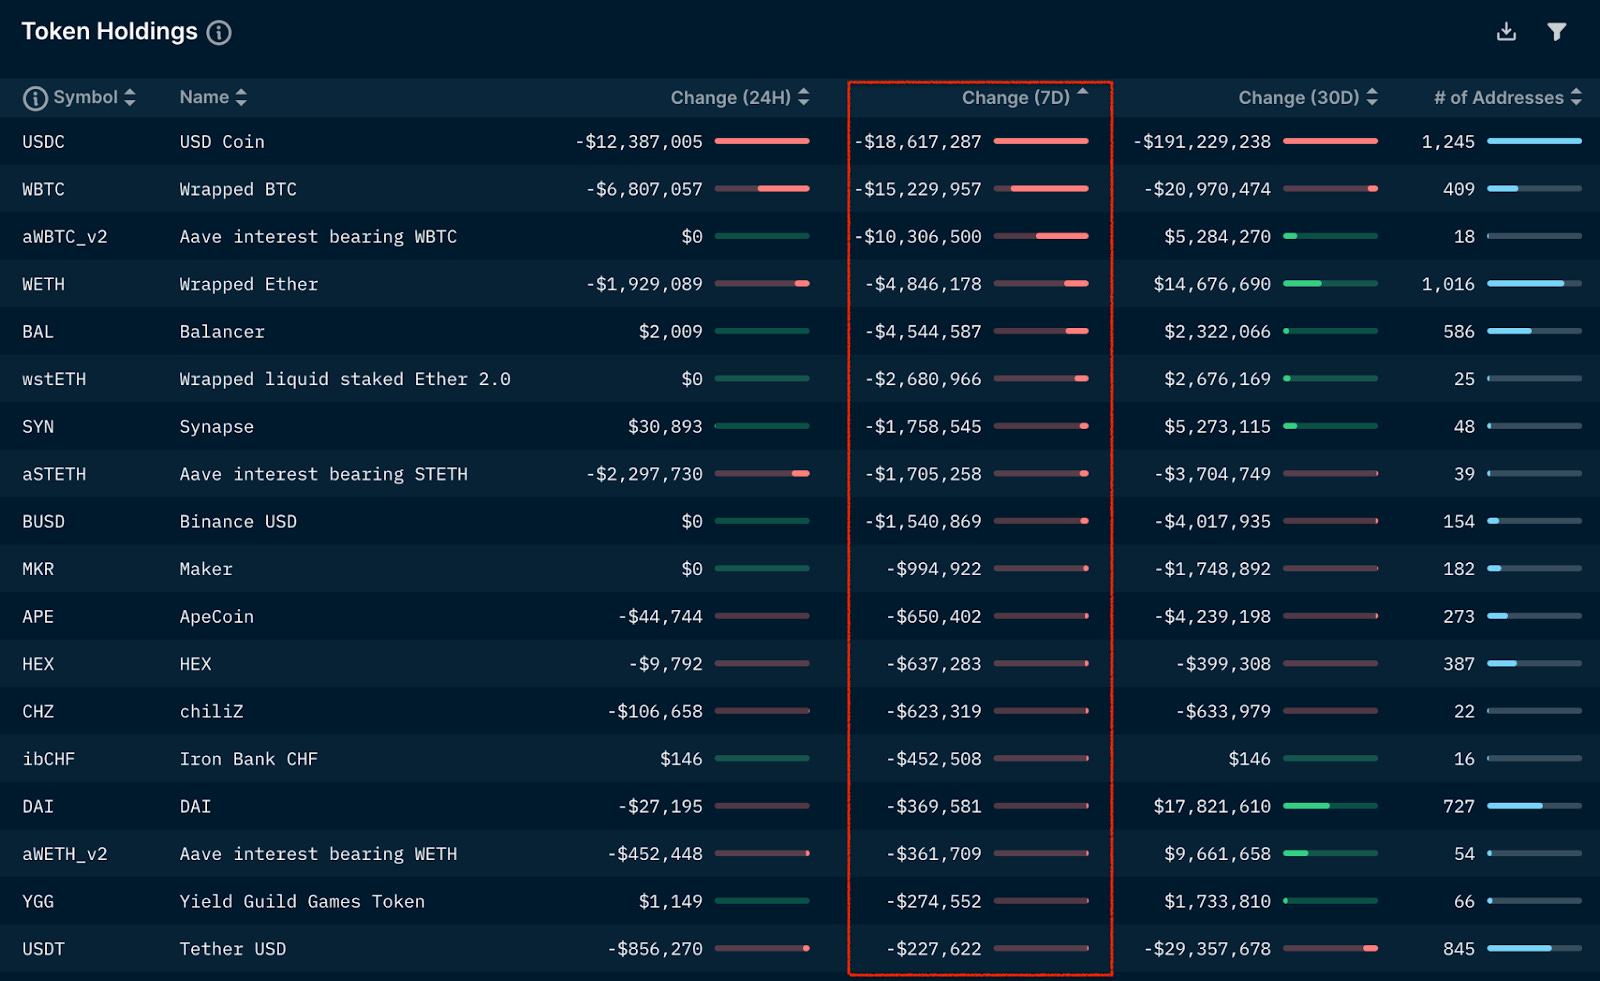1600x981 pixels.
Task: Click the chiliZ name
Action: [211, 712]
